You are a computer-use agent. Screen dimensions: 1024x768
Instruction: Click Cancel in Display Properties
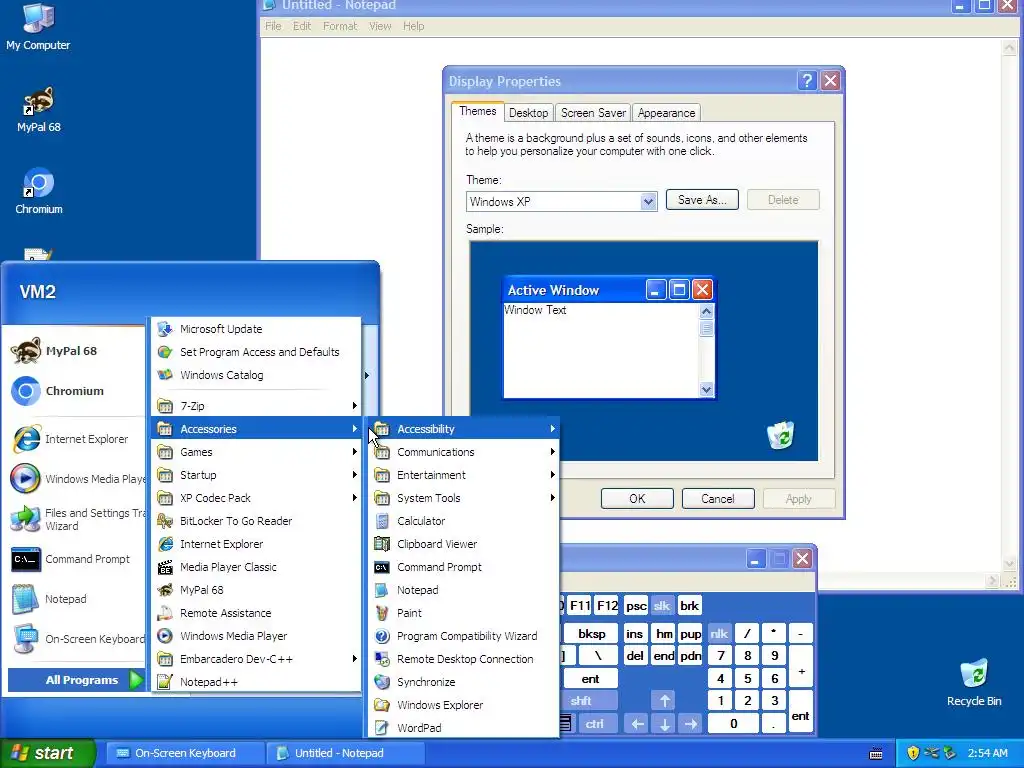[718, 499]
